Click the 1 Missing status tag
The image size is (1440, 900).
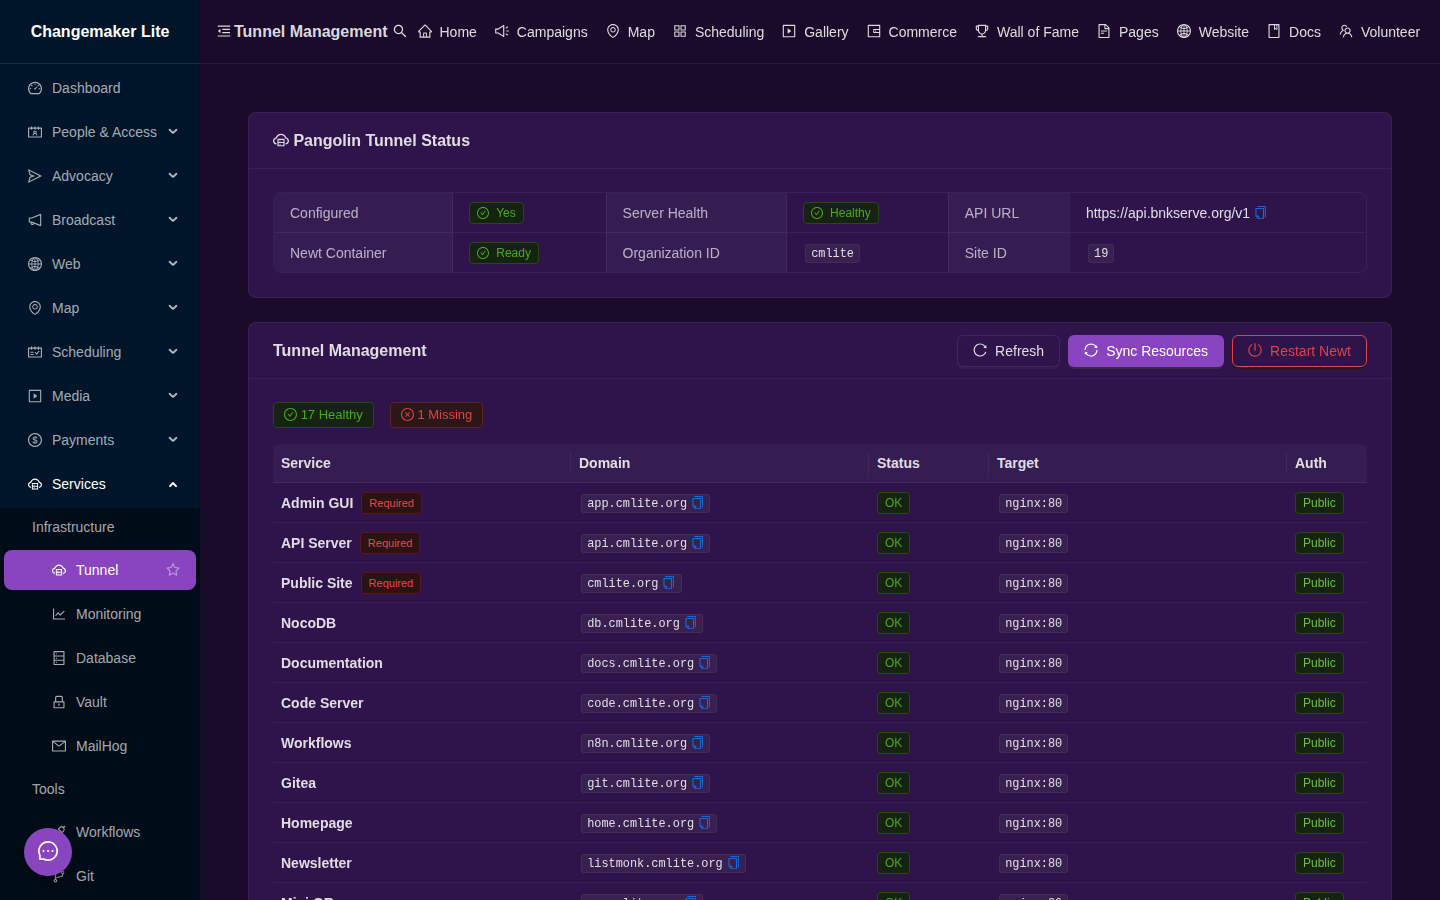[436, 415]
